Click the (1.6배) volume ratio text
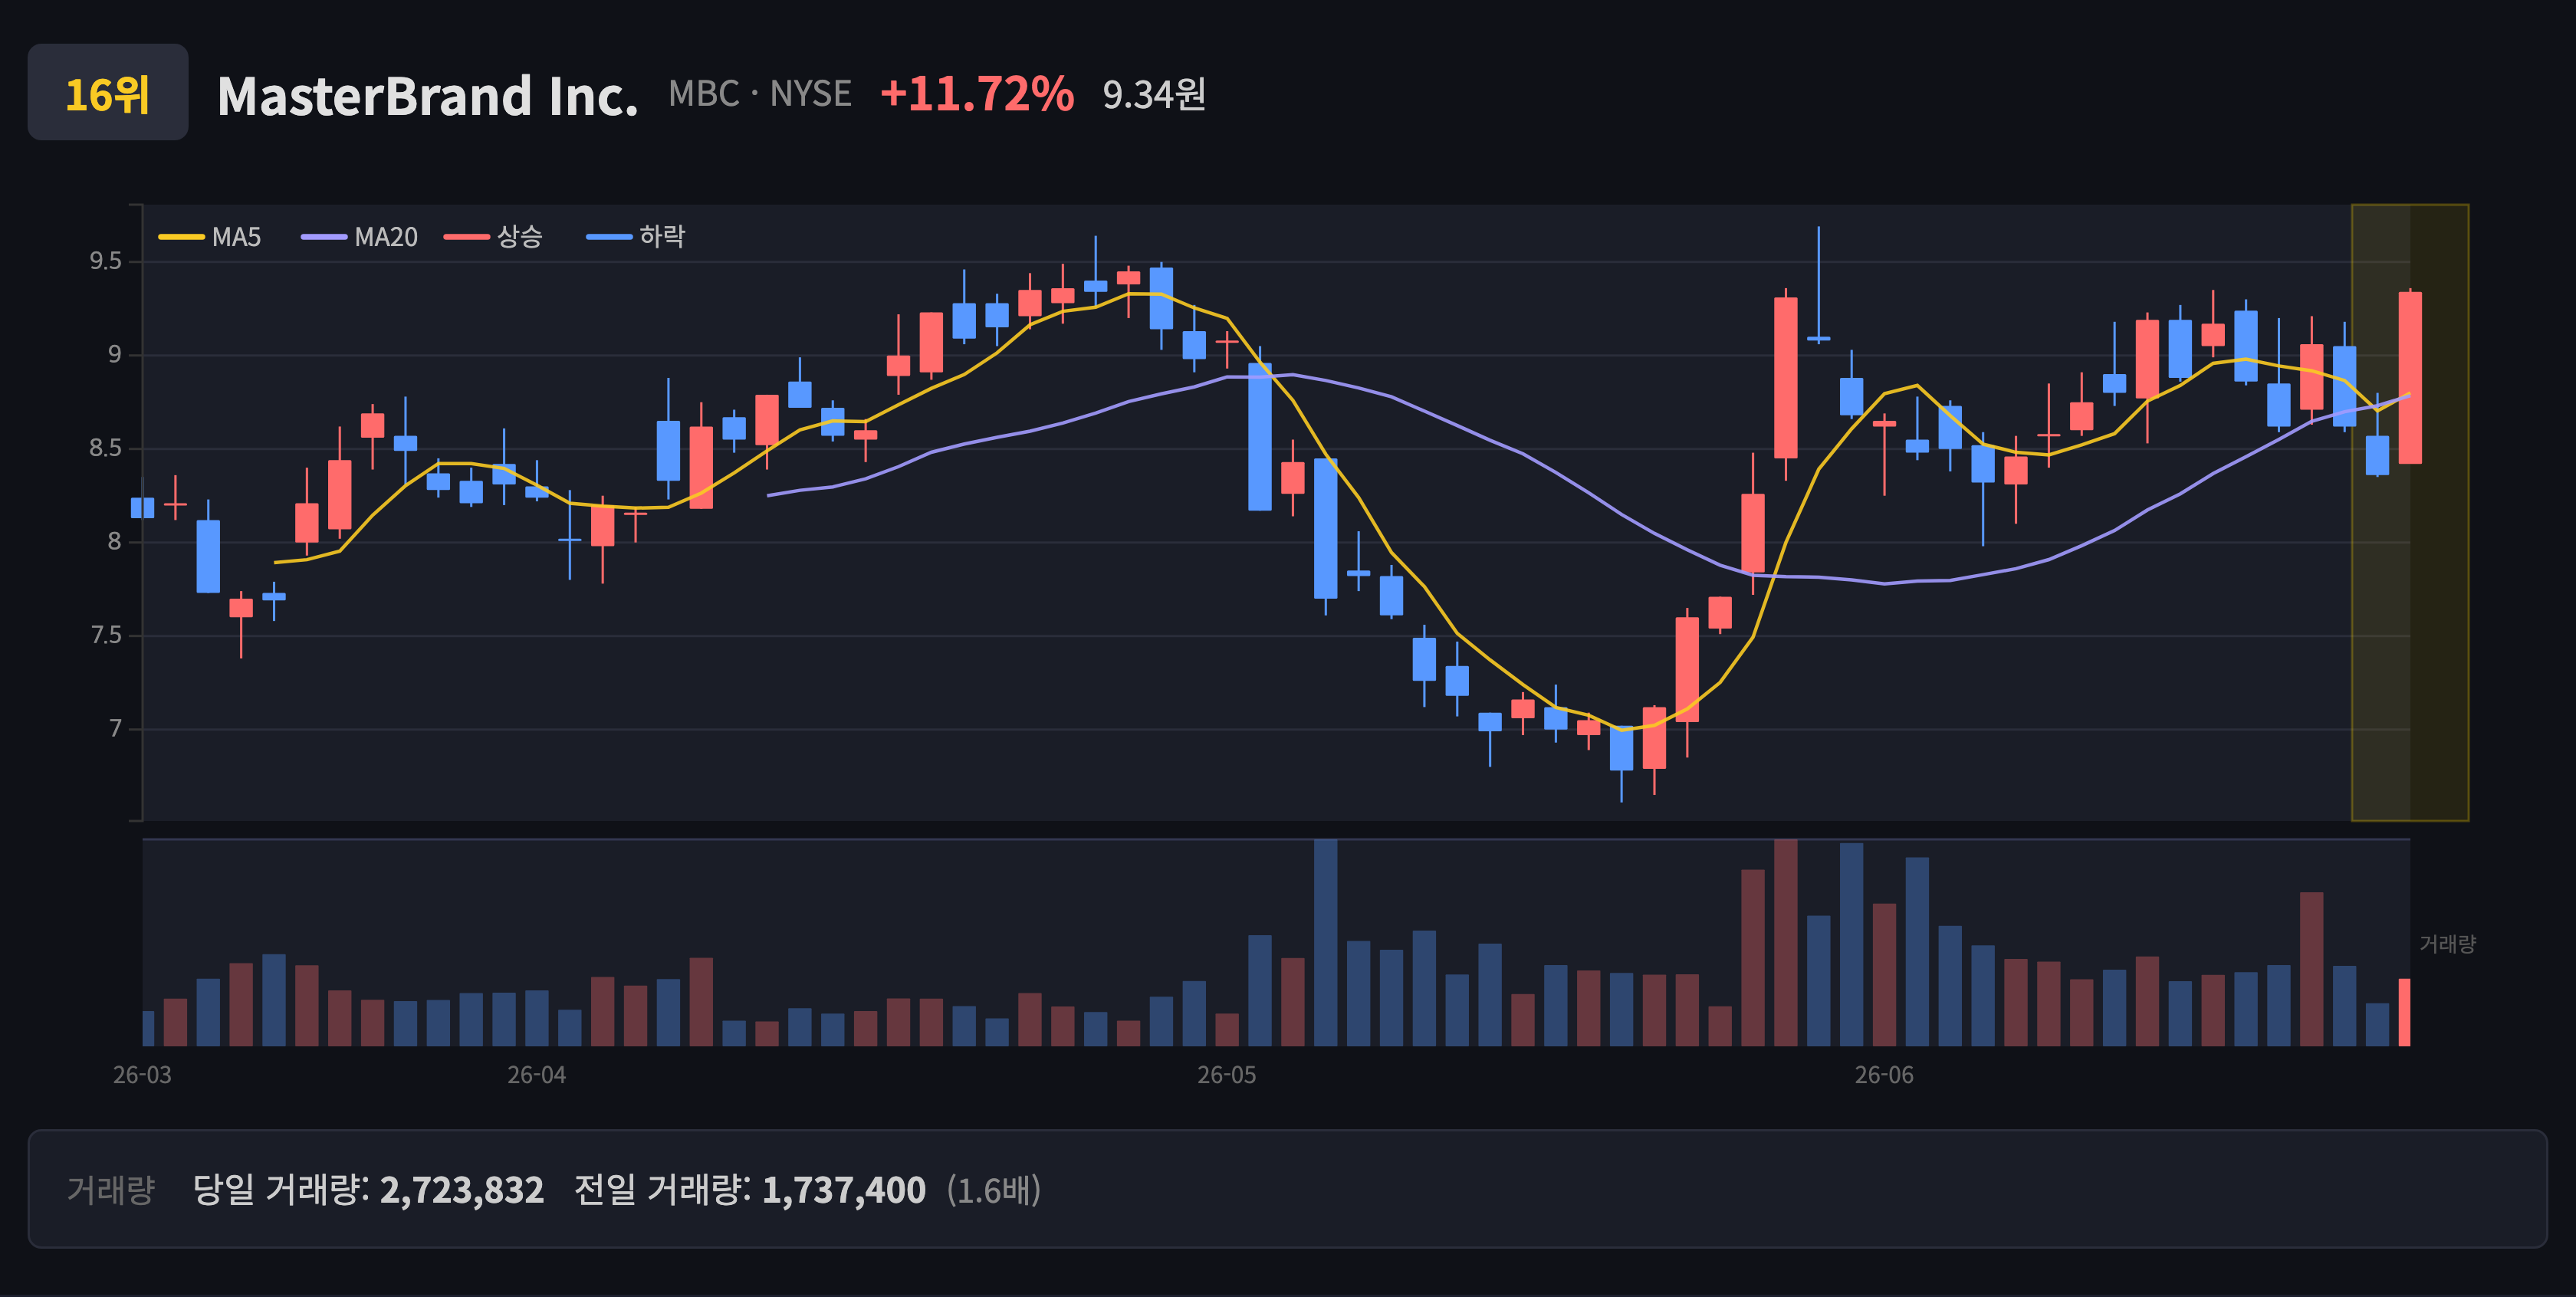 (x=994, y=1190)
